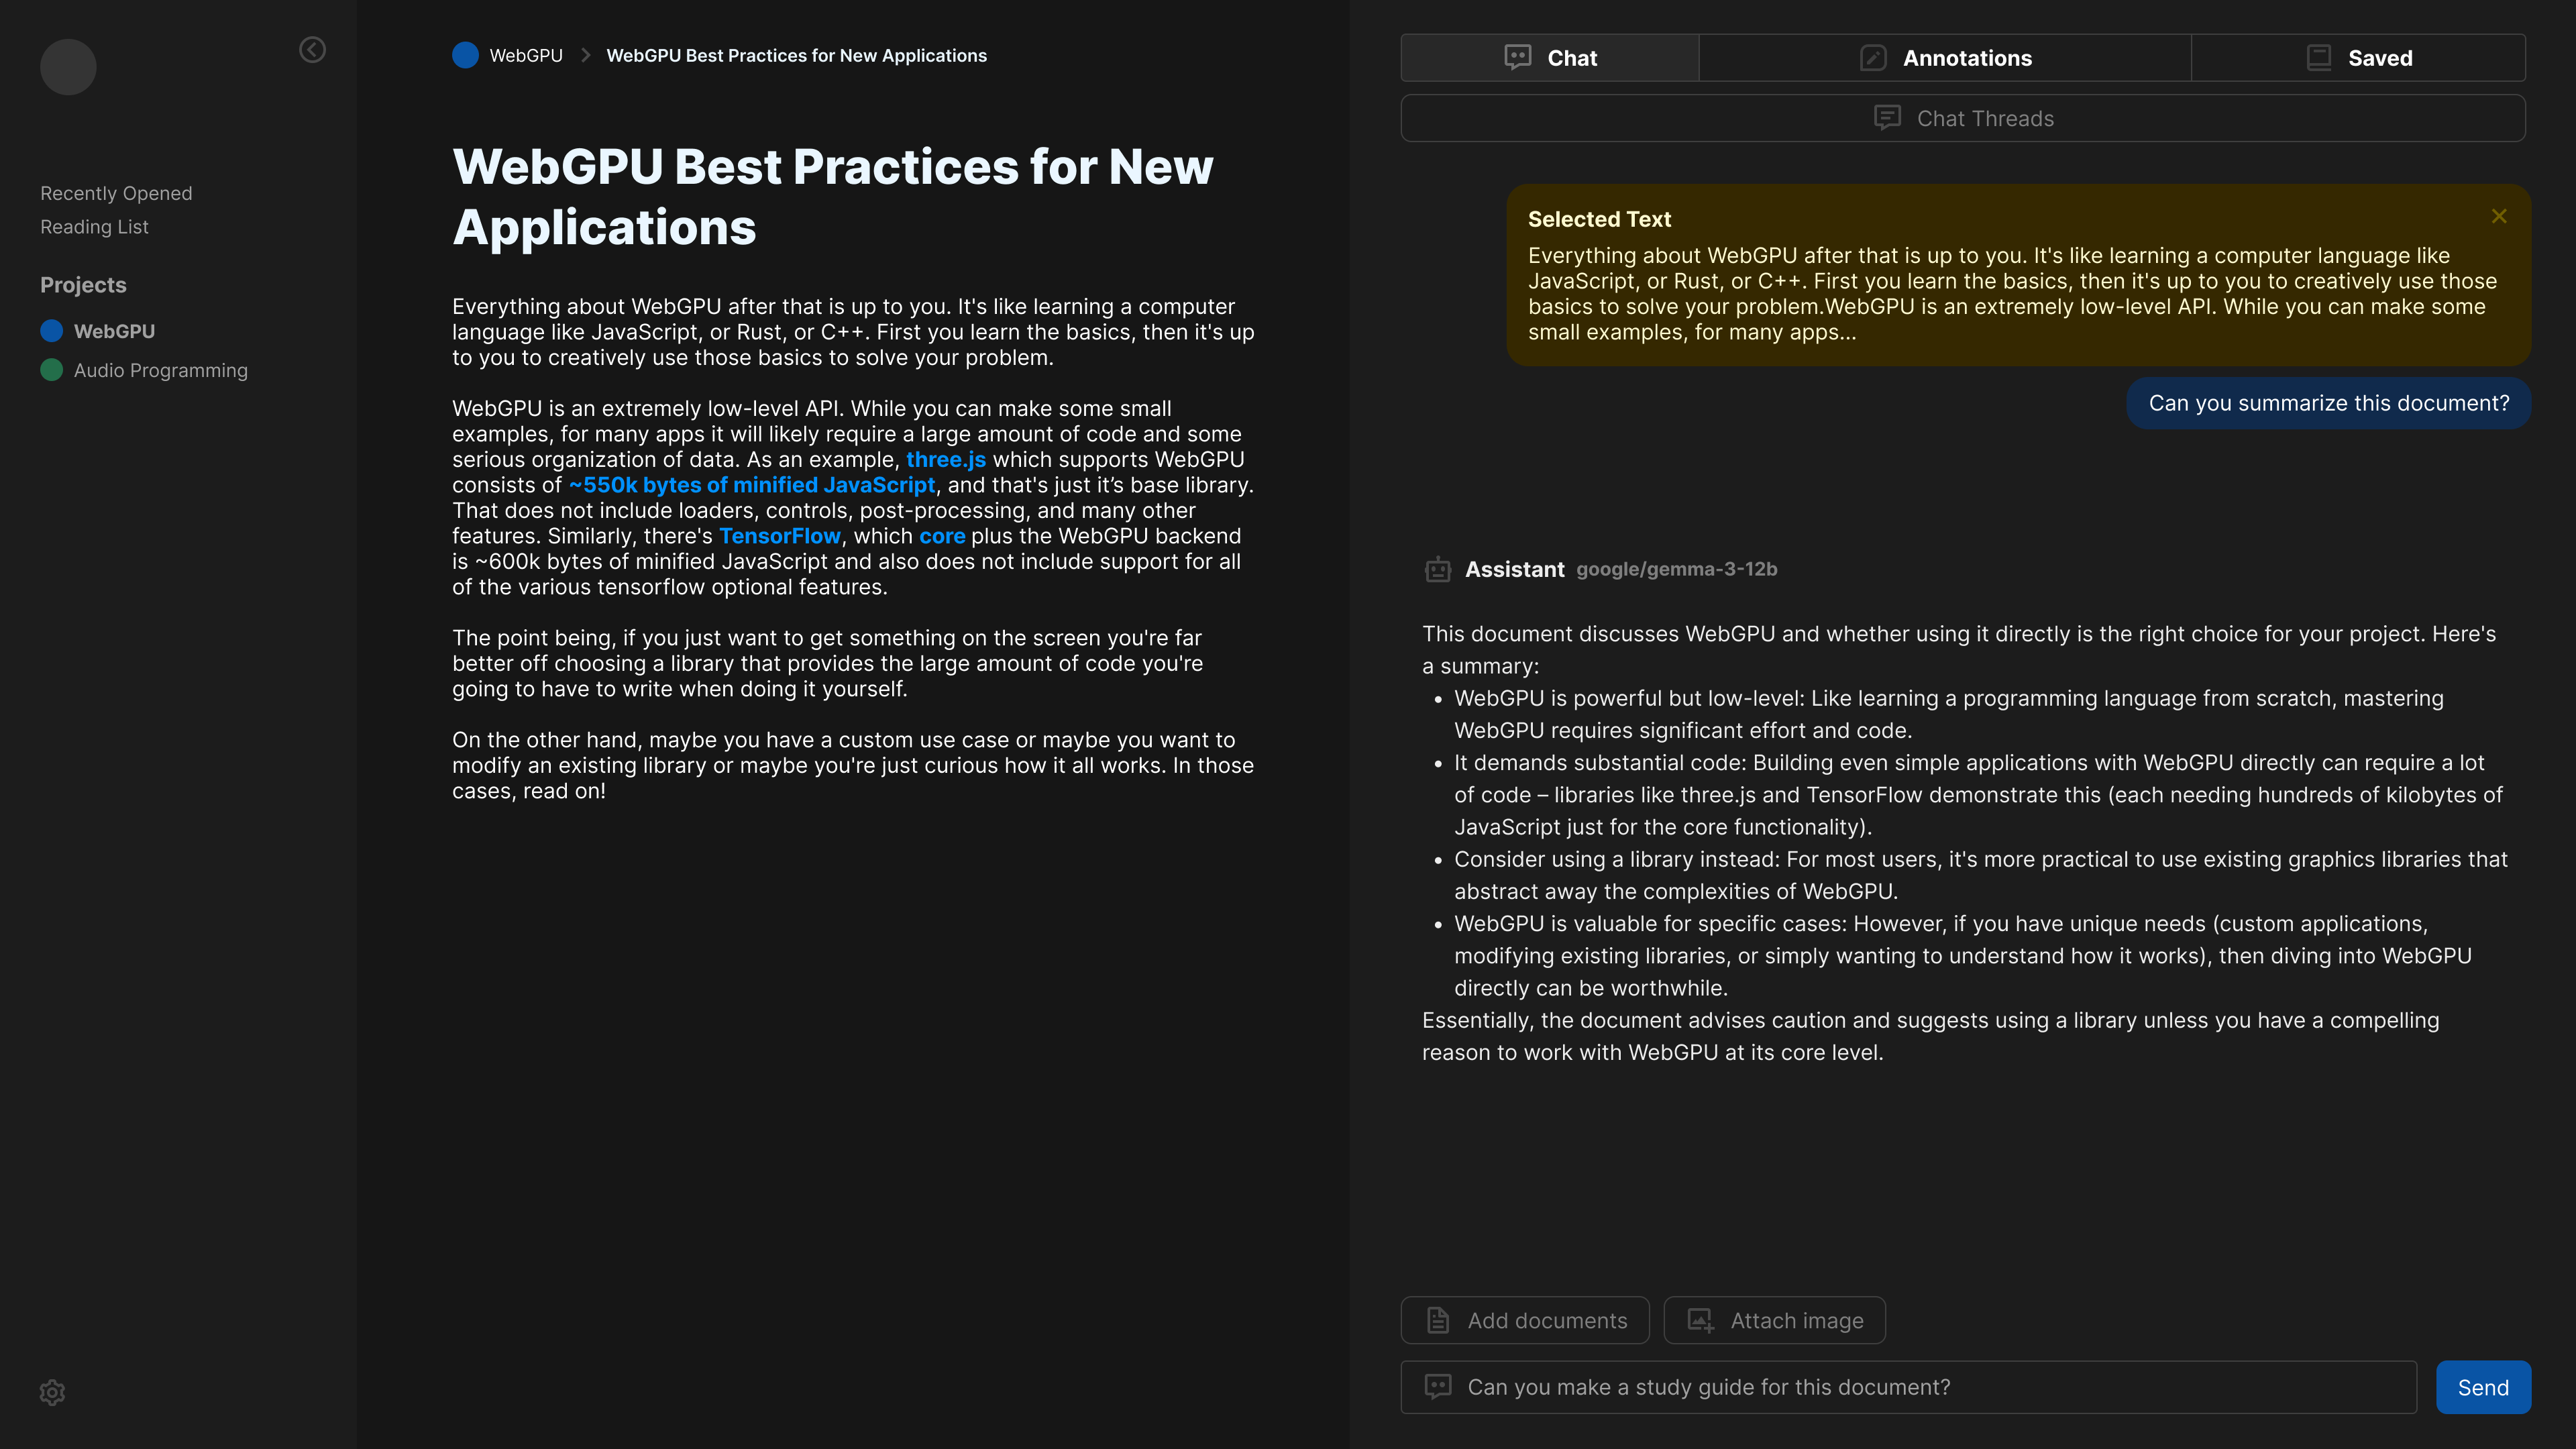Image resolution: width=2576 pixels, height=1449 pixels.
Task: Collapse the sidebar with the back arrow icon
Action: (312, 50)
